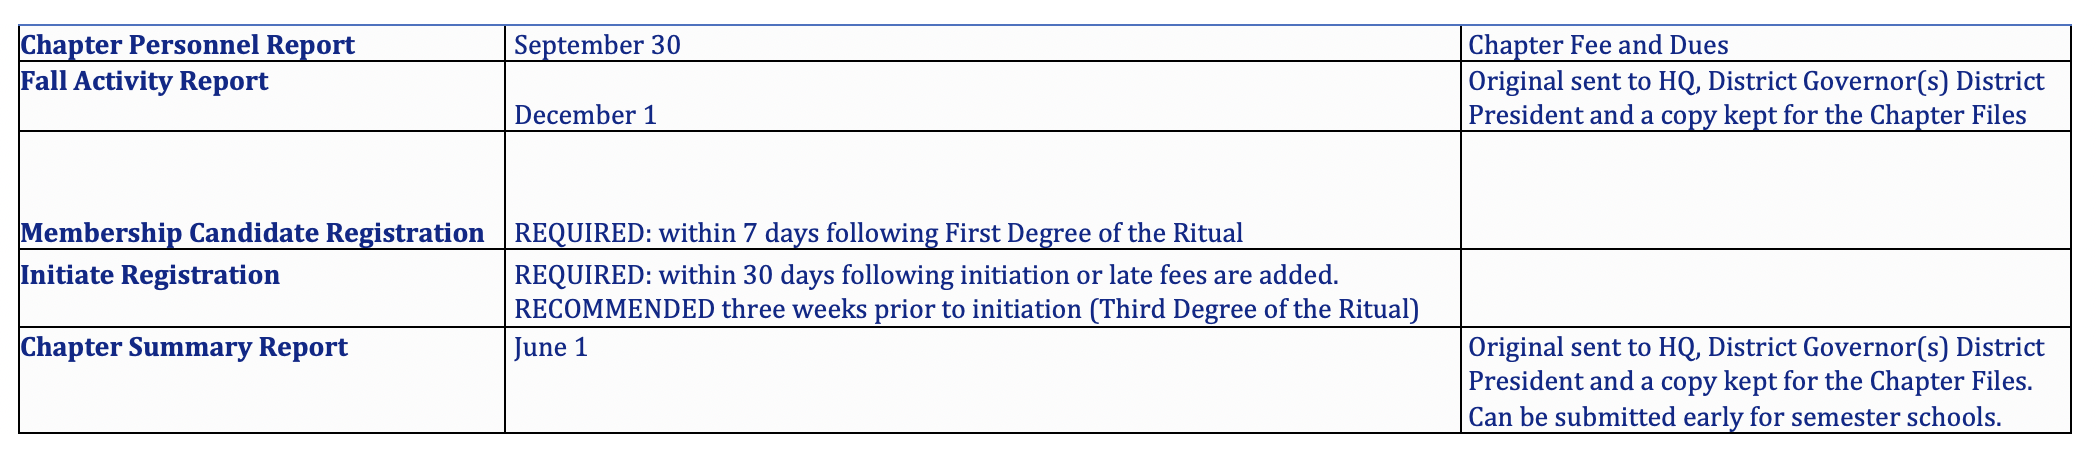Click the blank area below June 1
The width and height of the screenshot is (2096, 466).
point(983,399)
